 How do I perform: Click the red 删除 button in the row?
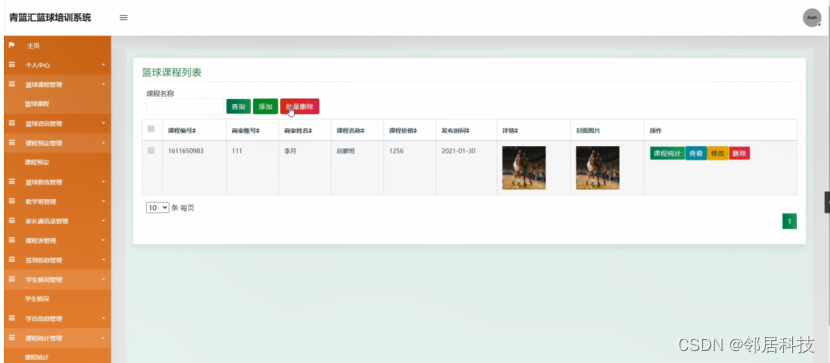pos(739,153)
